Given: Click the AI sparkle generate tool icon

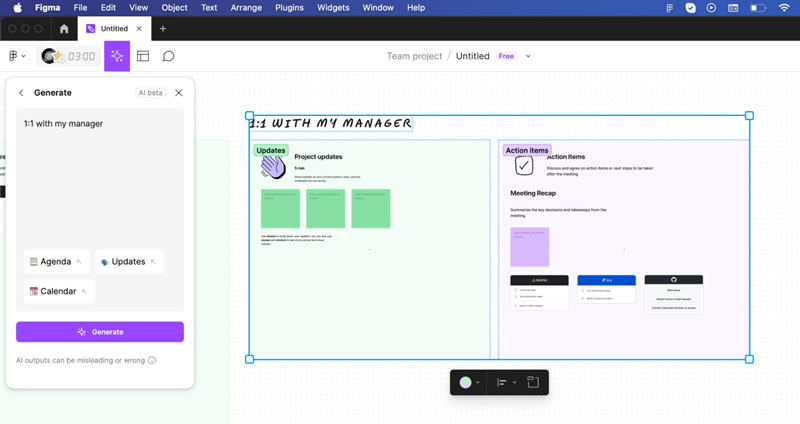Looking at the screenshot, I should click(x=117, y=56).
